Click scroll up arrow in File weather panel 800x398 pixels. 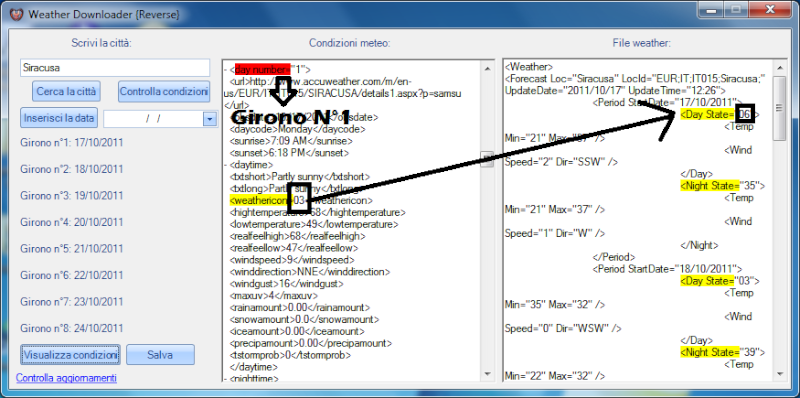pyautogui.click(x=779, y=68)
